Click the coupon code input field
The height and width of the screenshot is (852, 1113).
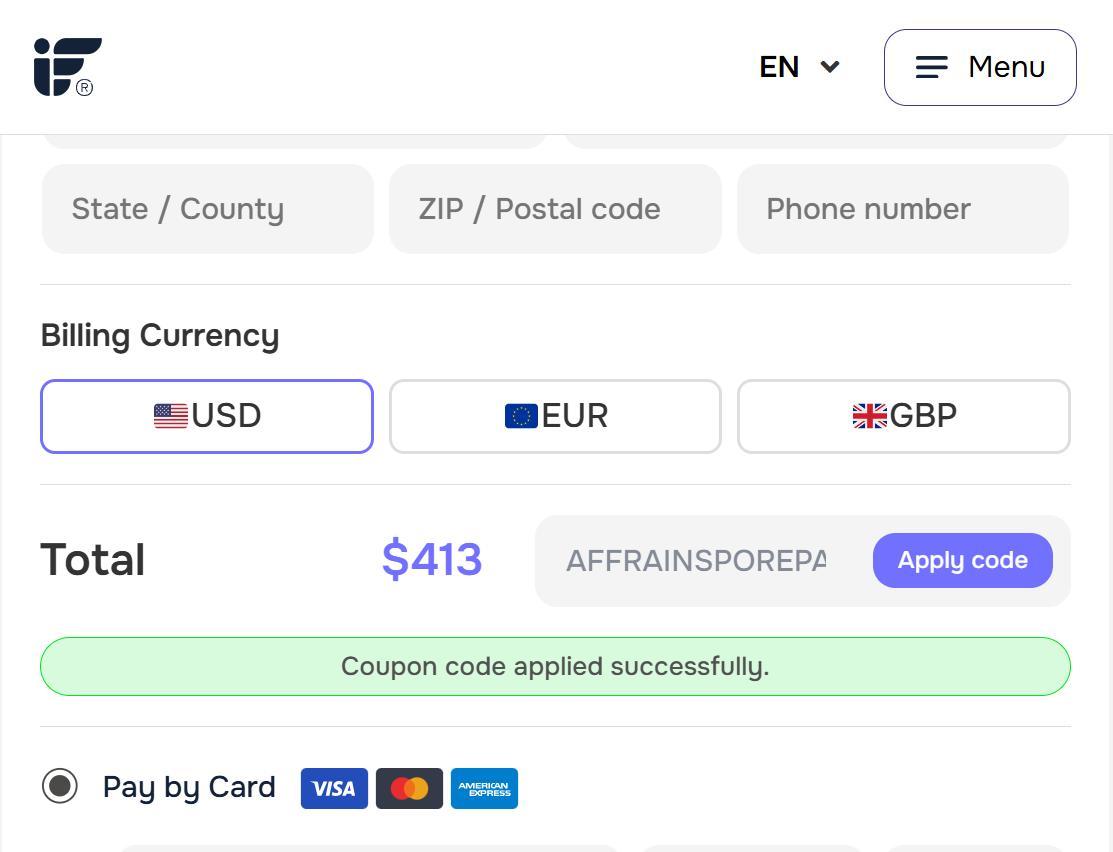click(x=697, y=561)
